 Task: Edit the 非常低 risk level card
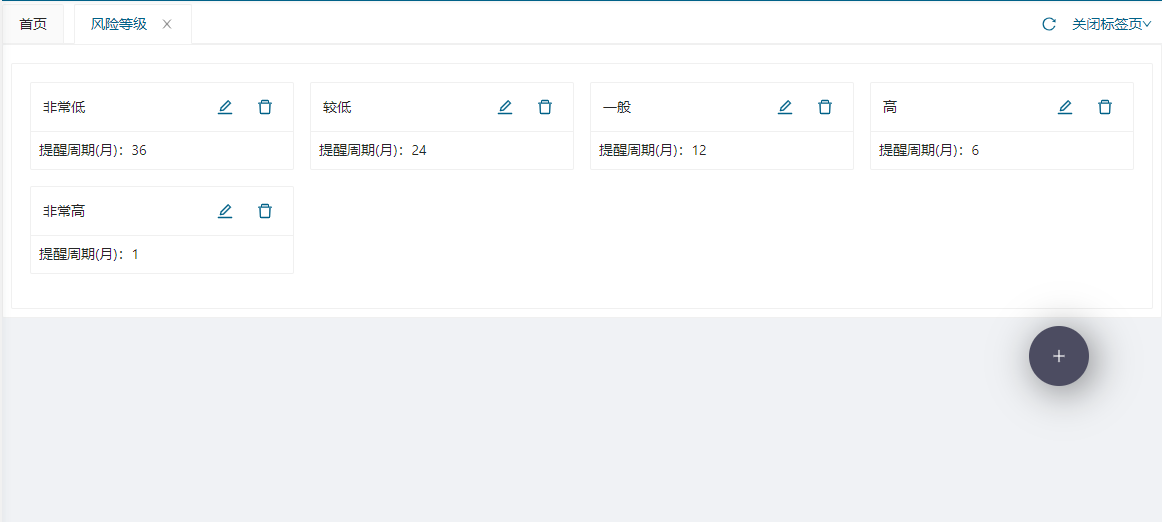click(225, 107)
